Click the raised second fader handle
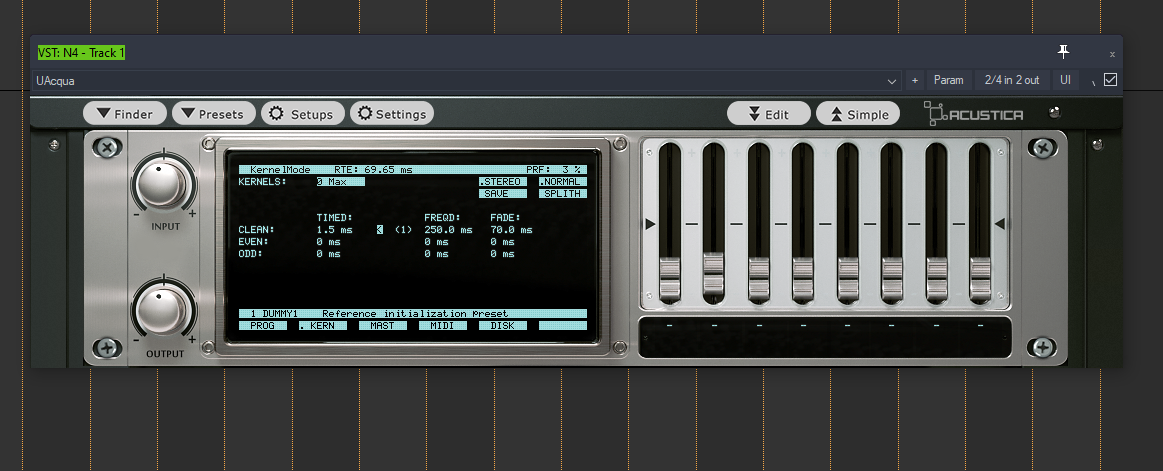This screenshot has width=1163, height=471. [714, 273]
